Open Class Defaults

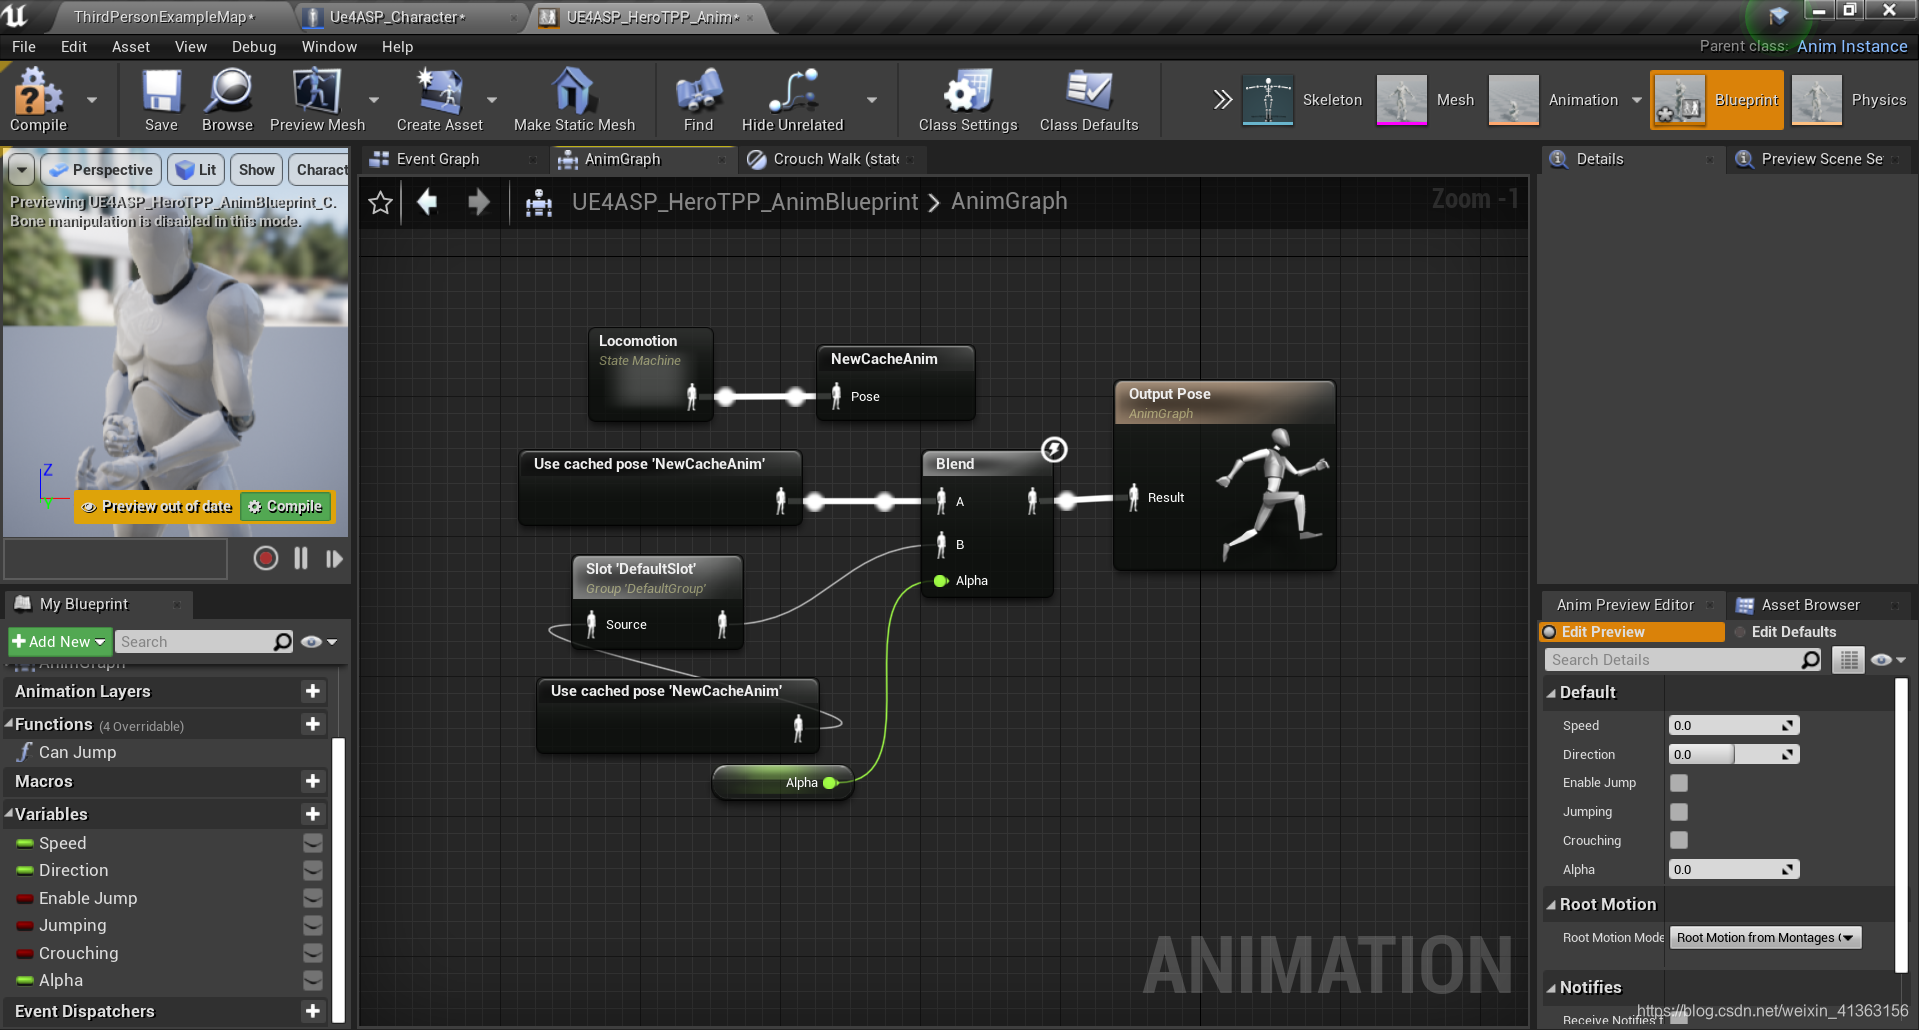coord(1088,99)
